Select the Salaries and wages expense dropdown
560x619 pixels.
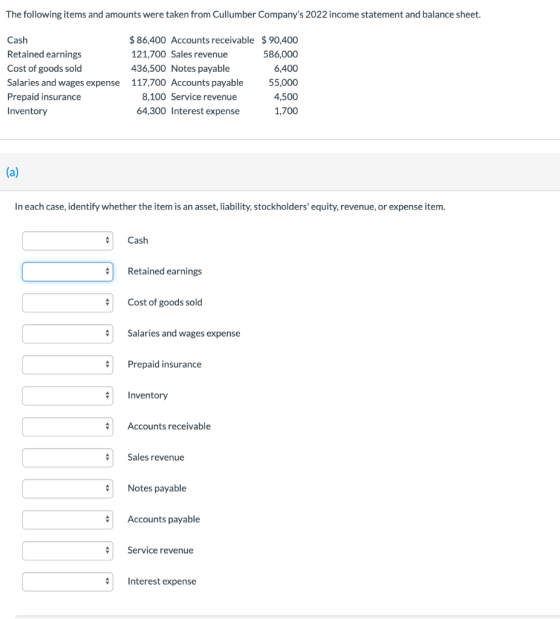[67, 334]
